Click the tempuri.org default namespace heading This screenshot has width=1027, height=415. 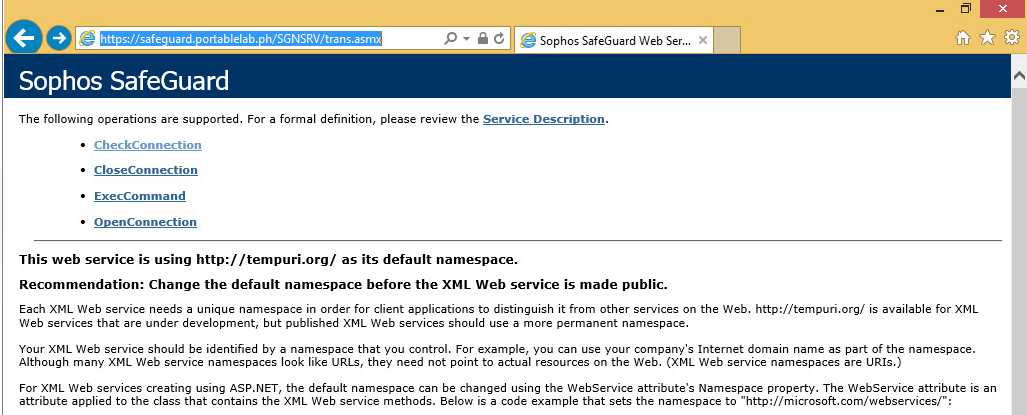coord(269,260)
